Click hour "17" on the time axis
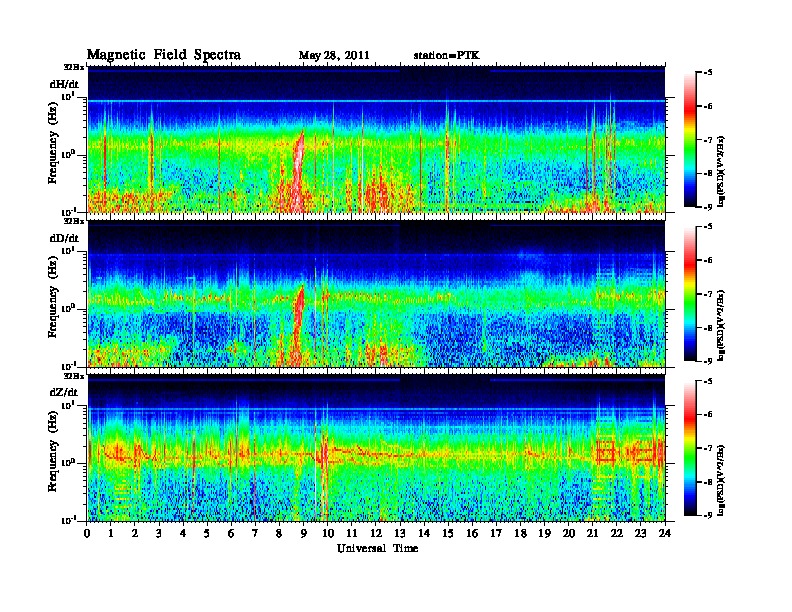 coord(496,534)
